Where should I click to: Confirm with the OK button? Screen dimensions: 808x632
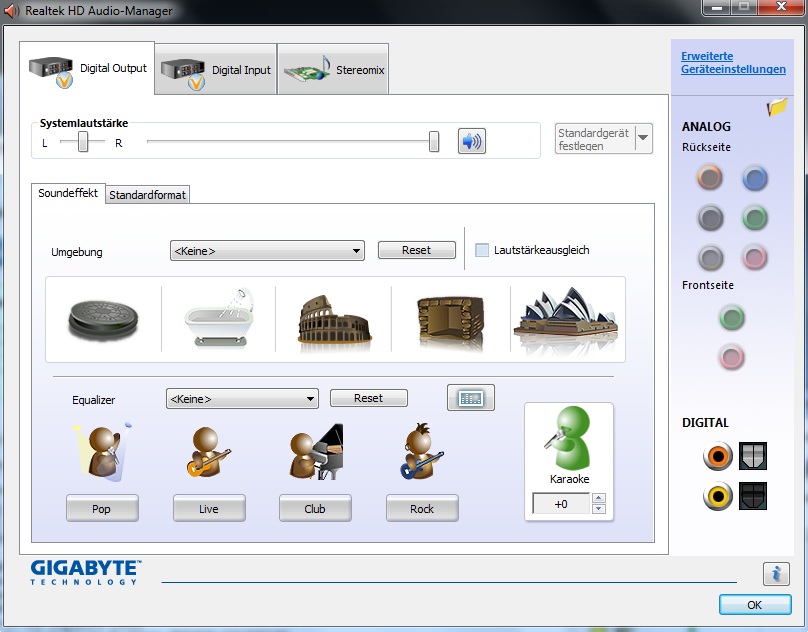coord(755,605)
